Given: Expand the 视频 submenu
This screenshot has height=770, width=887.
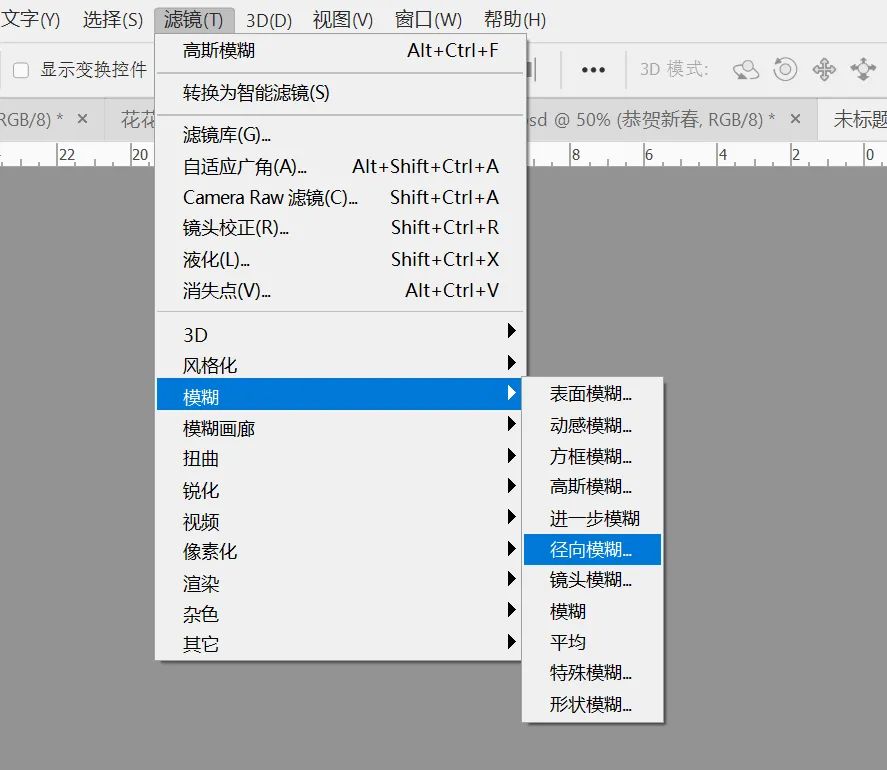Looking at the screenshot, I should [x=338, y=521].
